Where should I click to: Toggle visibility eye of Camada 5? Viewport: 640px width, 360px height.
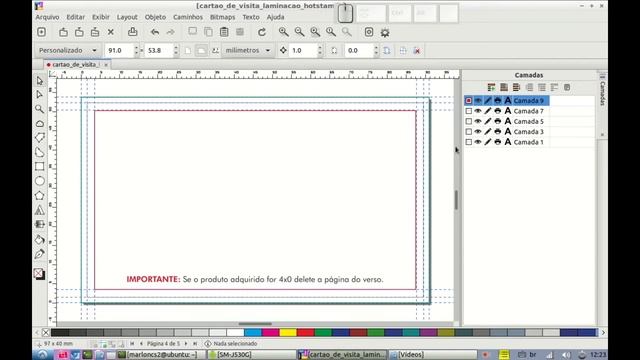478,121
